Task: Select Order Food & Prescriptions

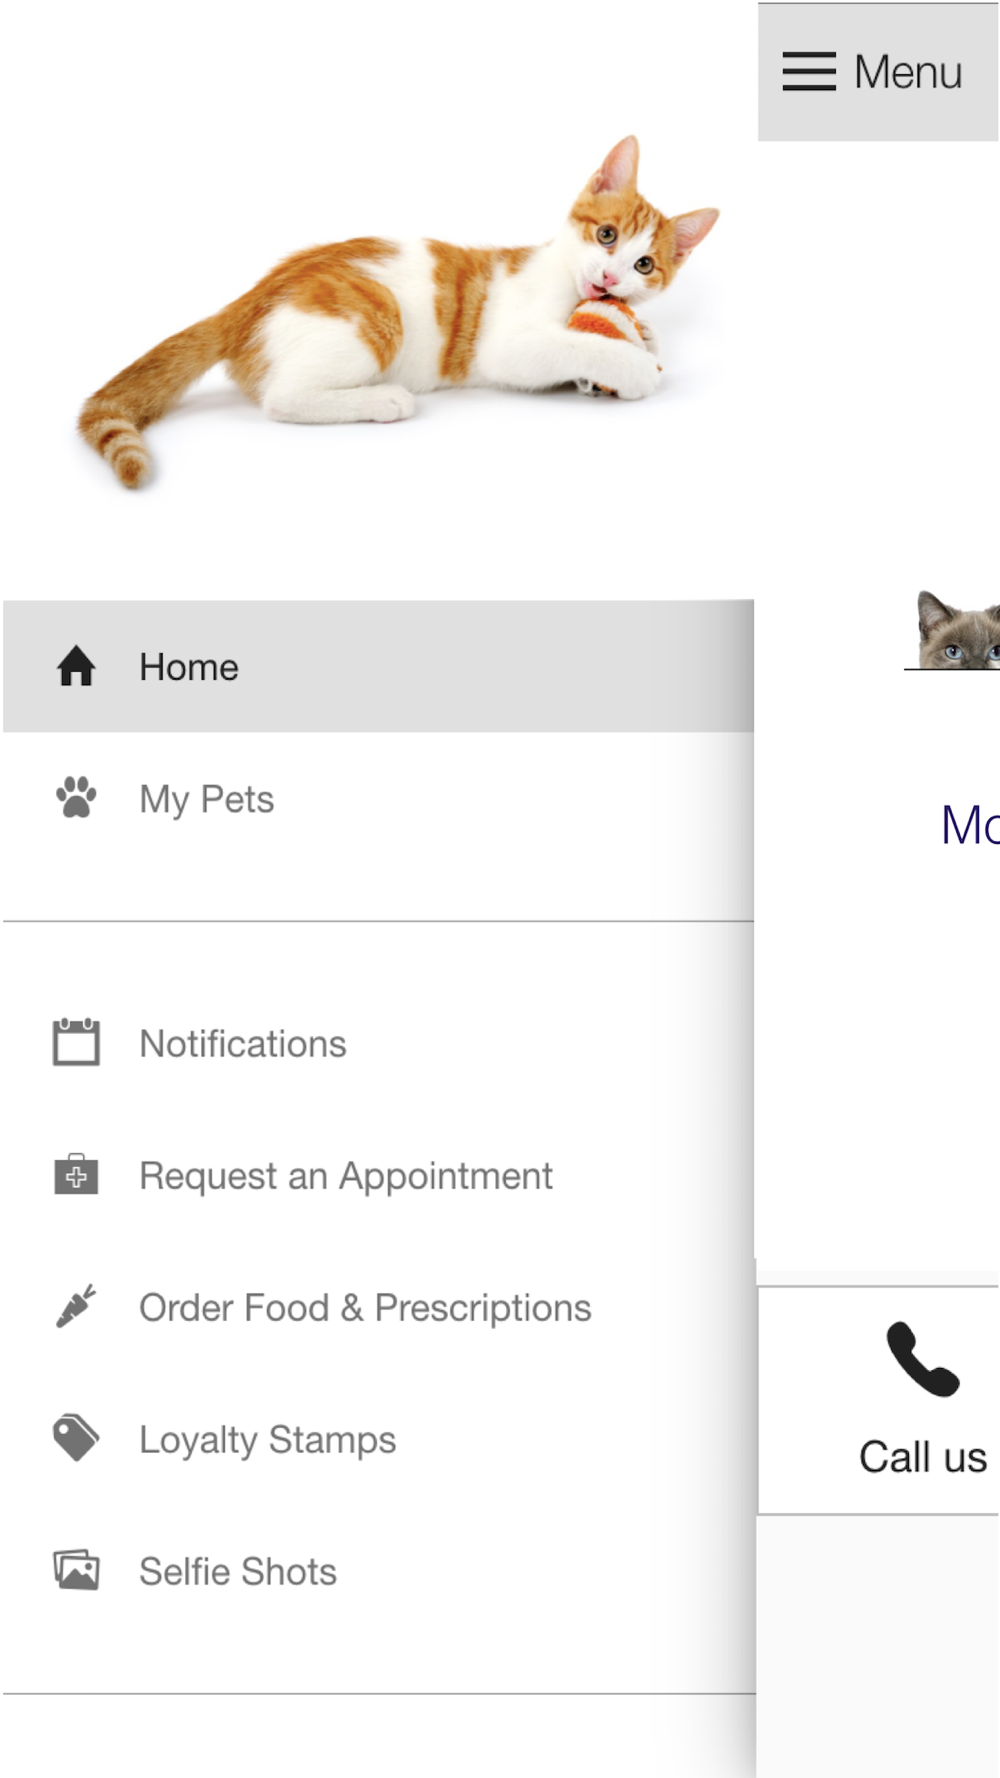Action: point(378,1307)
